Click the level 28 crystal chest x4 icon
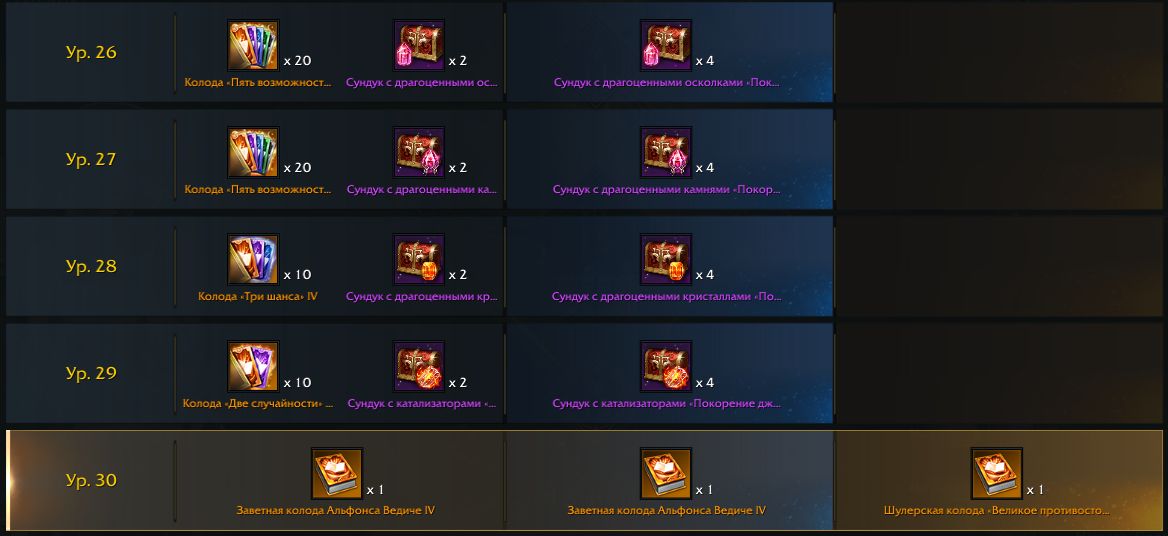This screenshot has width=1168, height=536. pyautogui.click(x=666, y=260)
